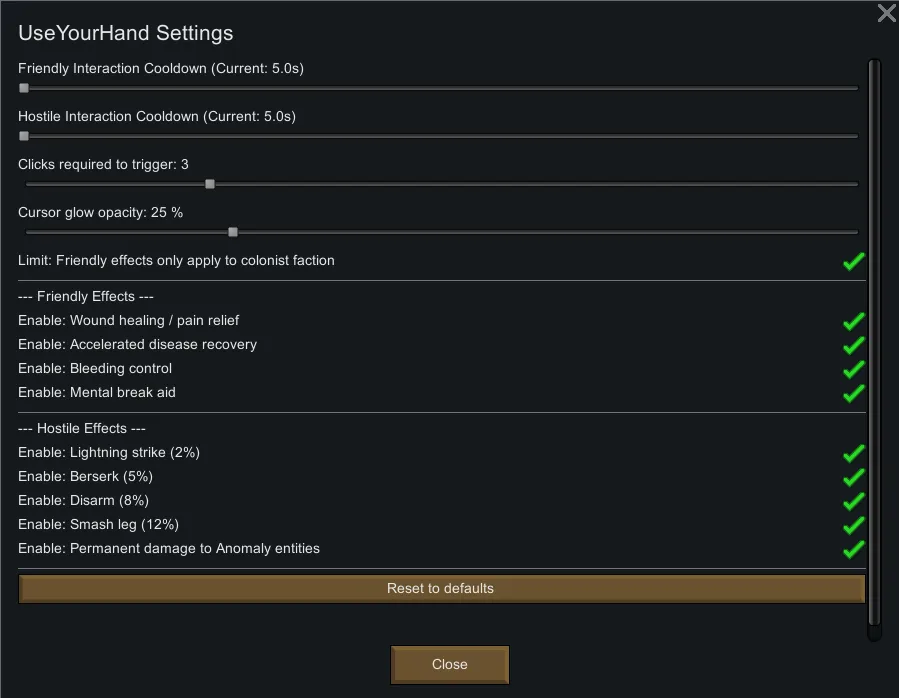Uncheck Bleeding control effect
The width and height of the screenshot is (899, 698).
[853, 369]
